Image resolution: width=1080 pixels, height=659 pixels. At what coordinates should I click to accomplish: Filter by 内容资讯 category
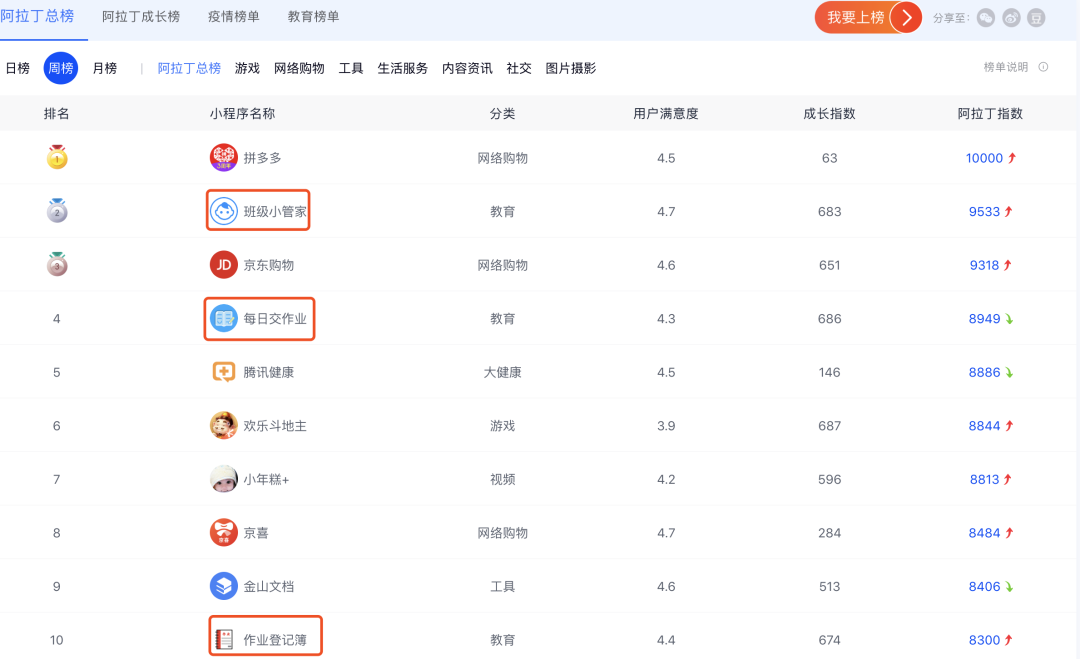click(467, 68)
